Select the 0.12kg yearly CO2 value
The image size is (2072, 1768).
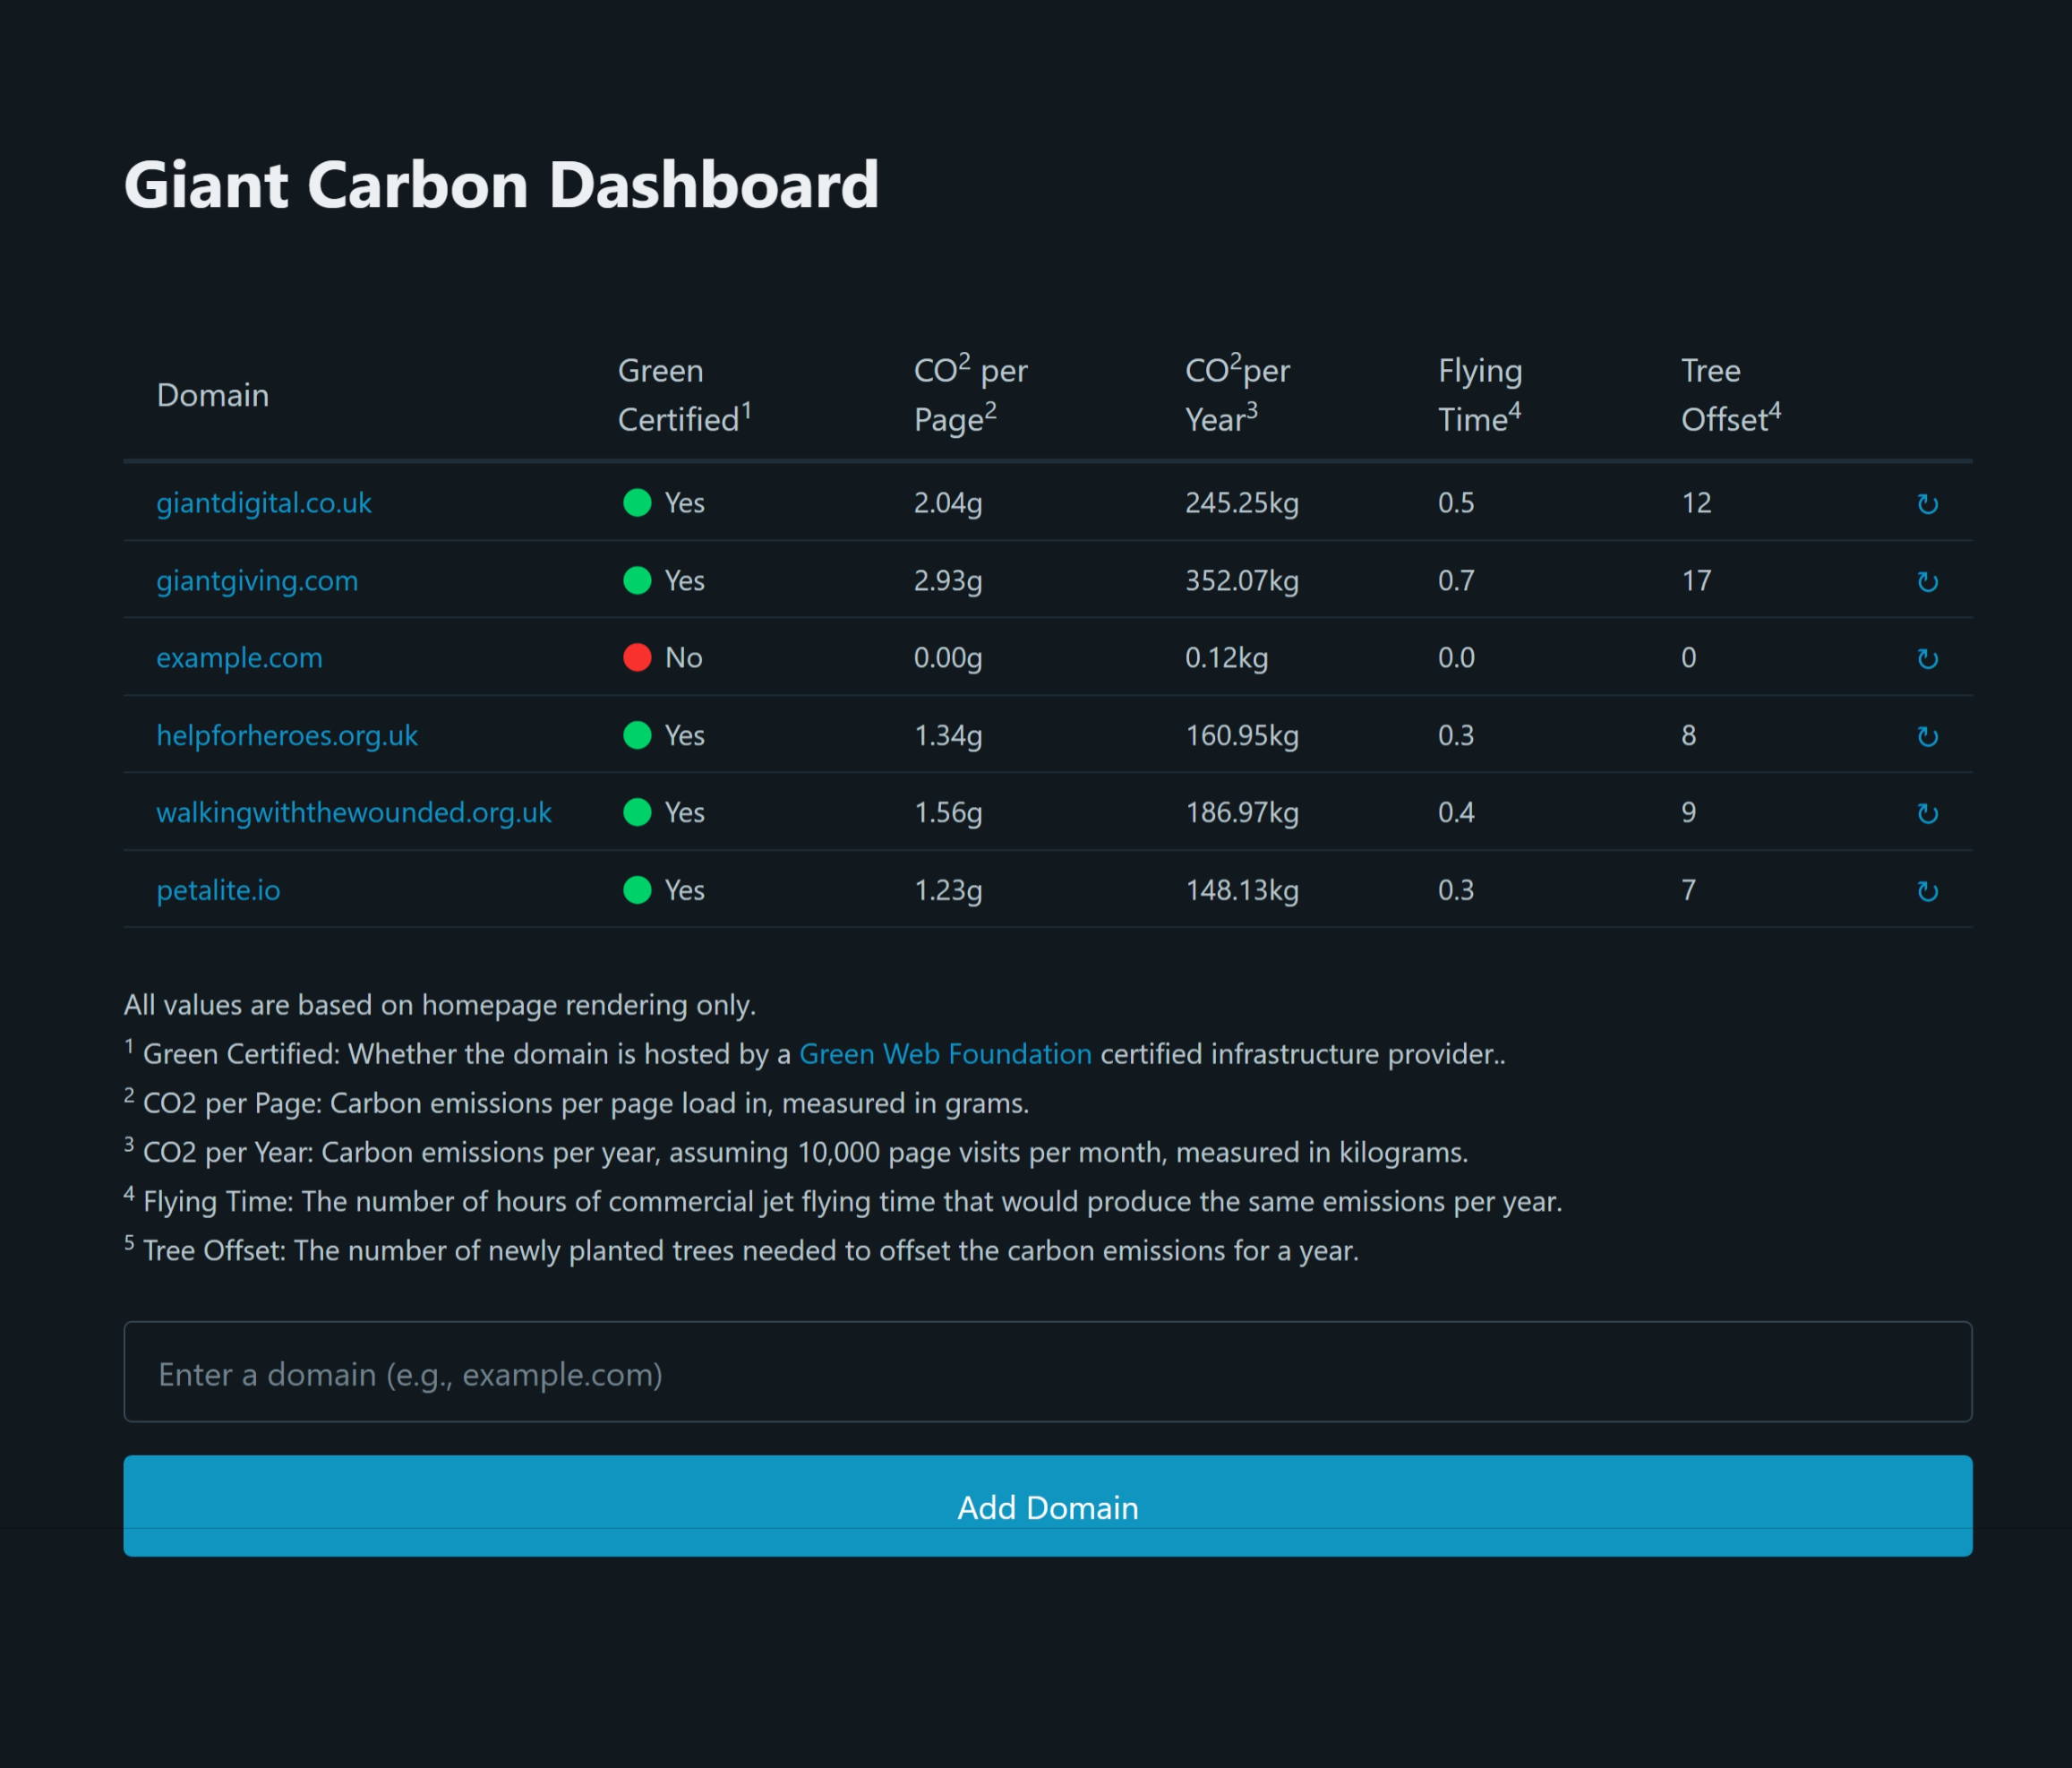pos(1227,658)
